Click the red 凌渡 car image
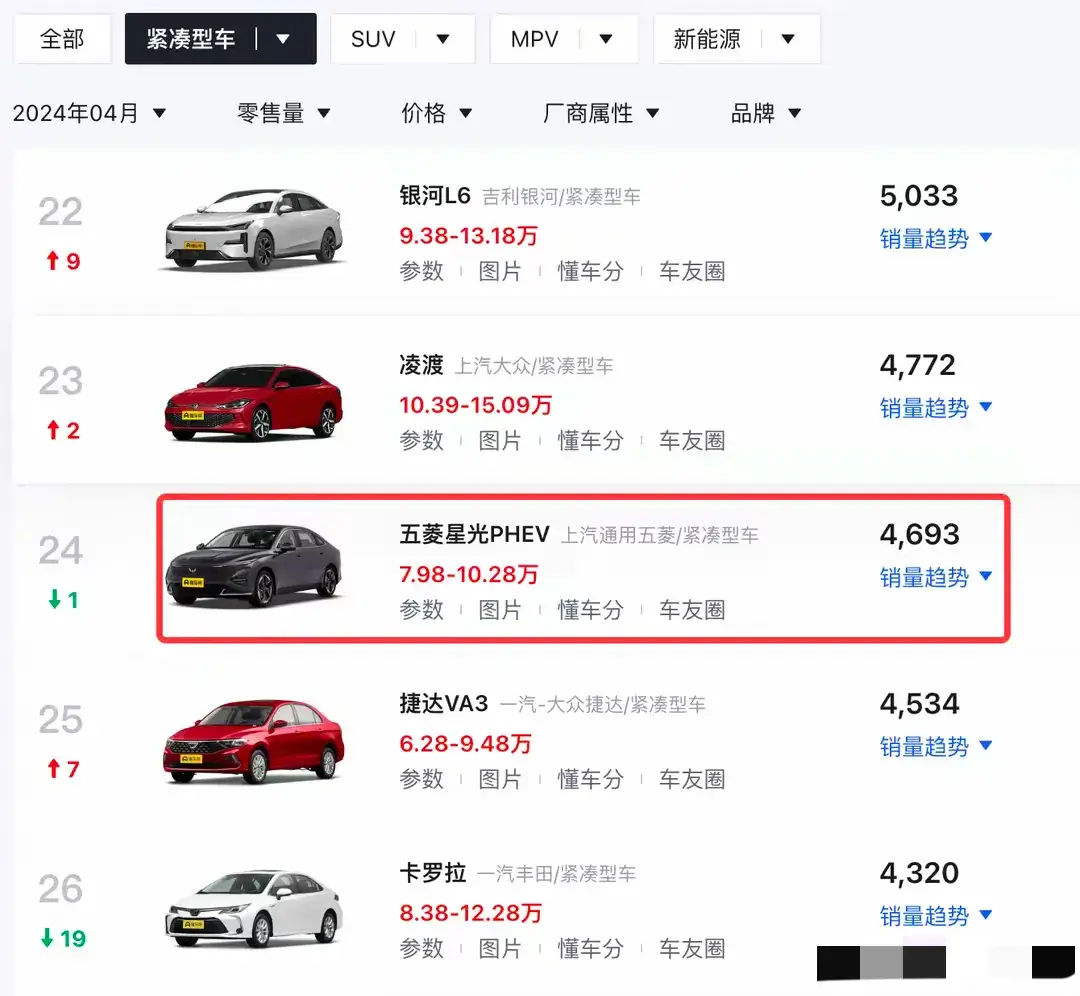This screenshot has height=996, width=1080. point(254,400)
